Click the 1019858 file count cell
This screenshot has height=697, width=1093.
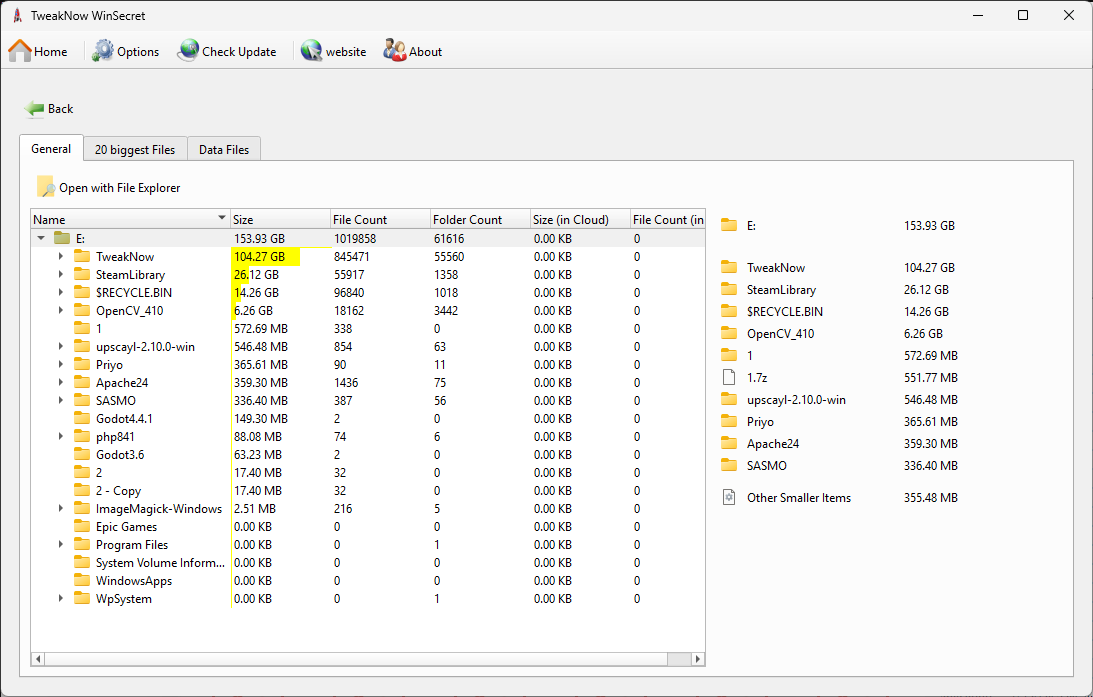[x=355, y=238]
